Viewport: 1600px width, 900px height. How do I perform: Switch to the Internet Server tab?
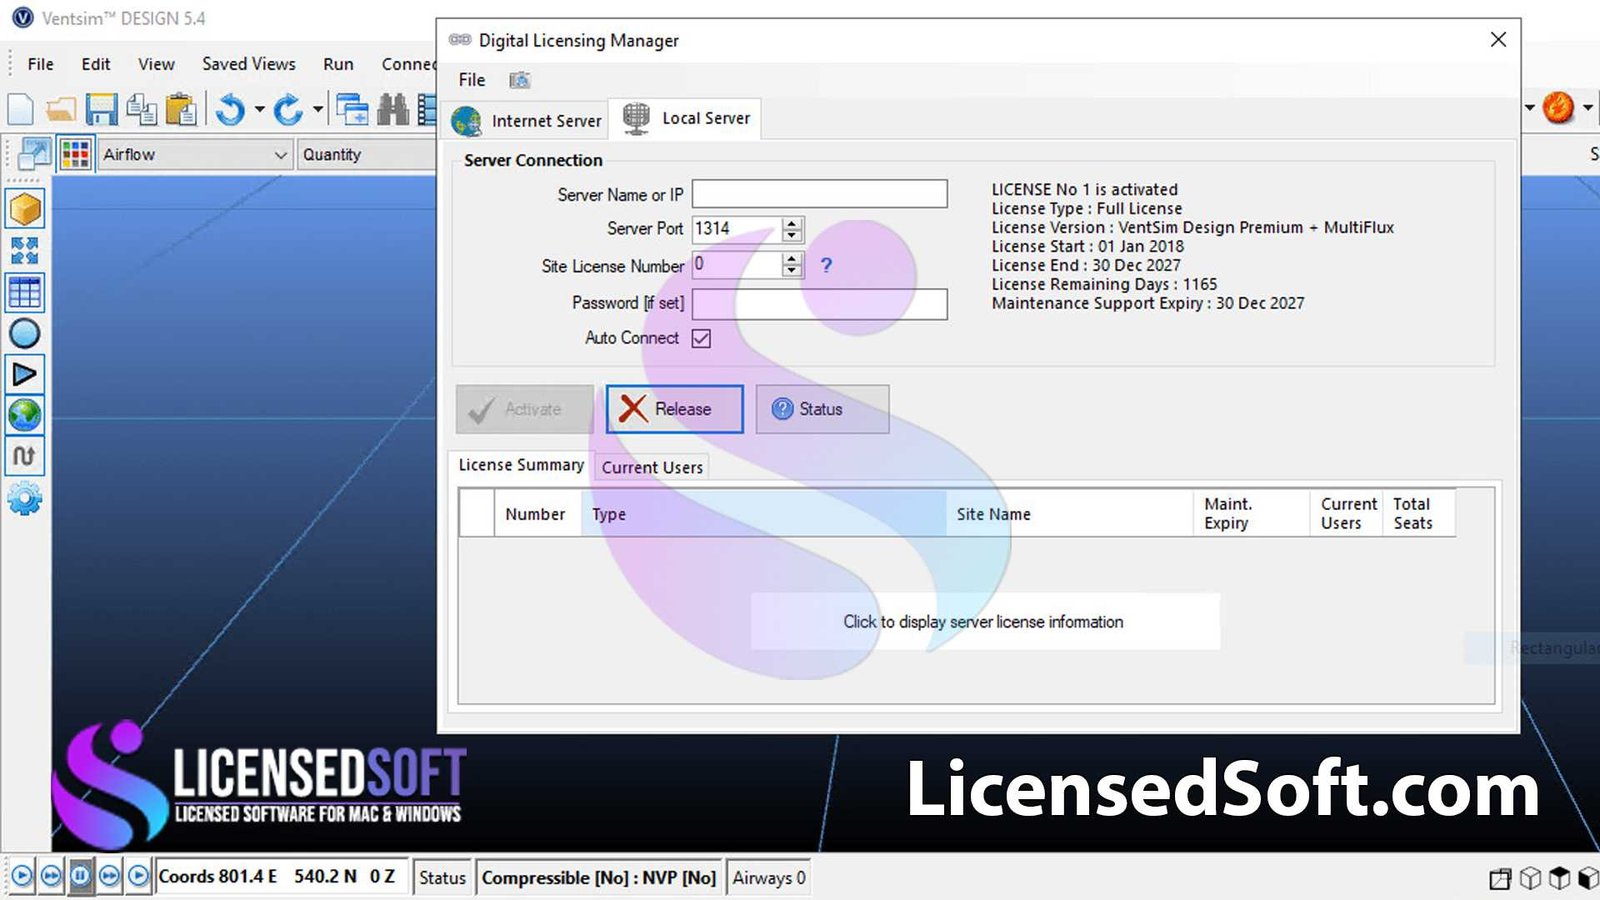click(x=527, y=121)
